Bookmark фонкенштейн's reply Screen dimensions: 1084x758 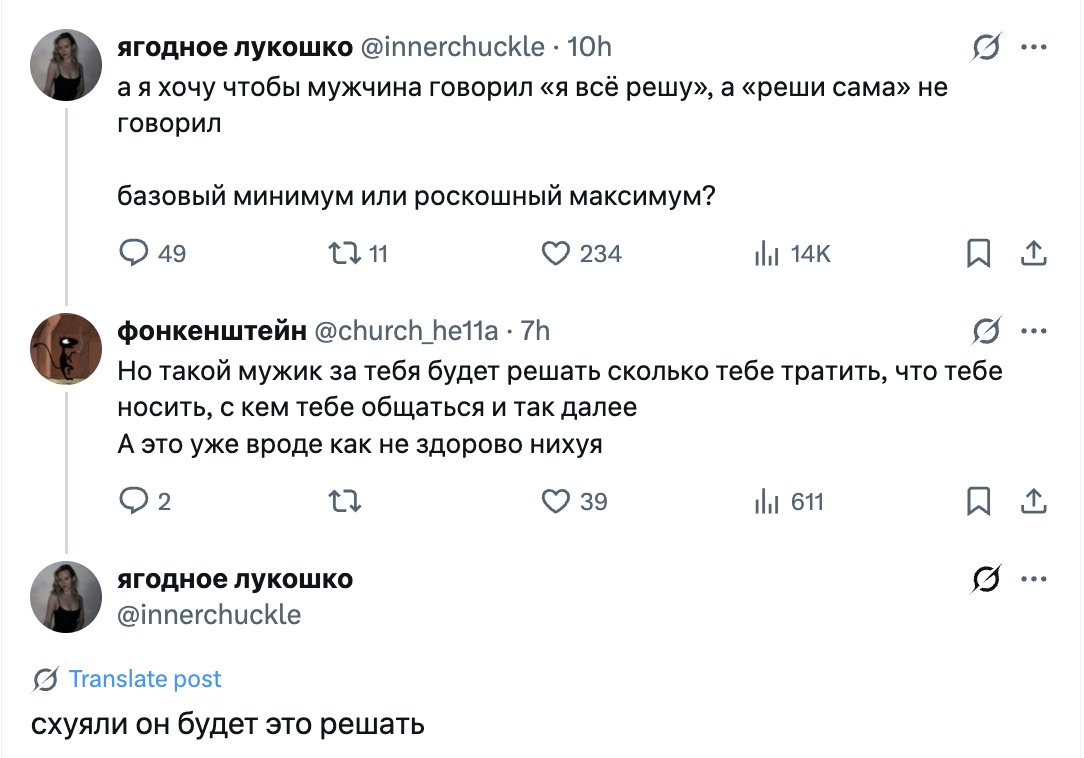point(978,501)
